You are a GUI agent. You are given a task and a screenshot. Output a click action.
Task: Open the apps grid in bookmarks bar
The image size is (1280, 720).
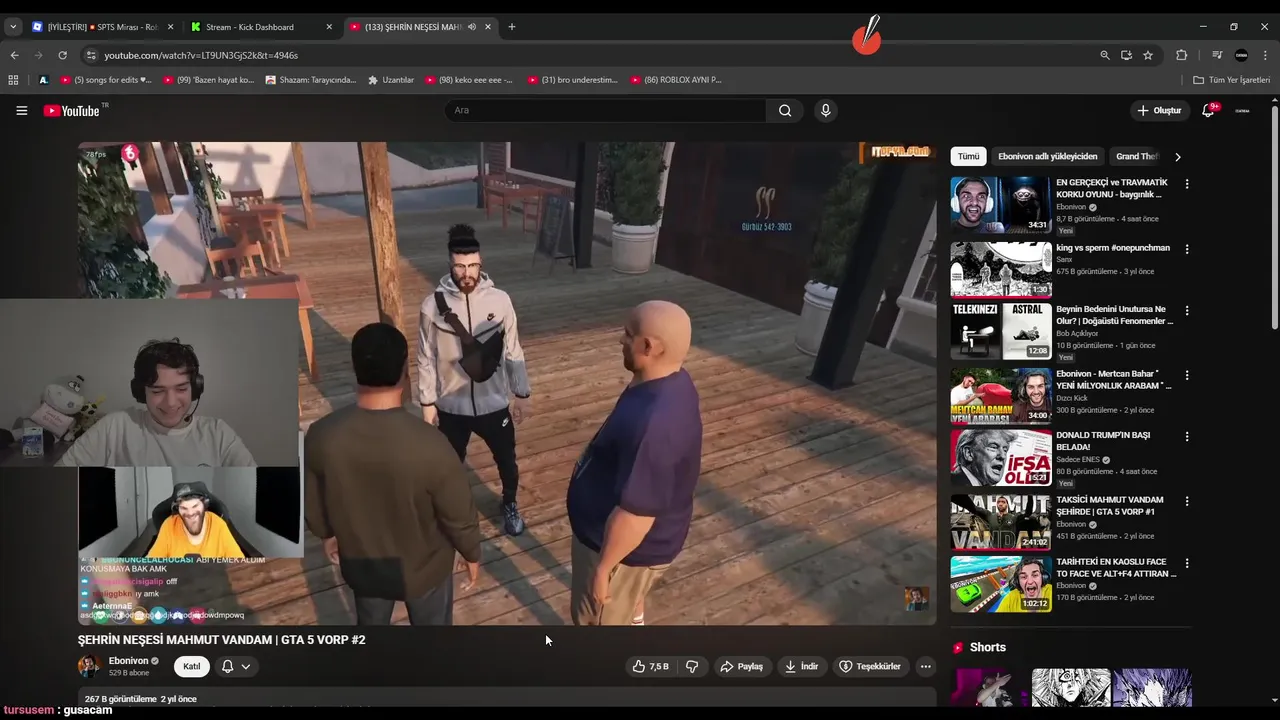pyautogui.click(x=13, y=80)
